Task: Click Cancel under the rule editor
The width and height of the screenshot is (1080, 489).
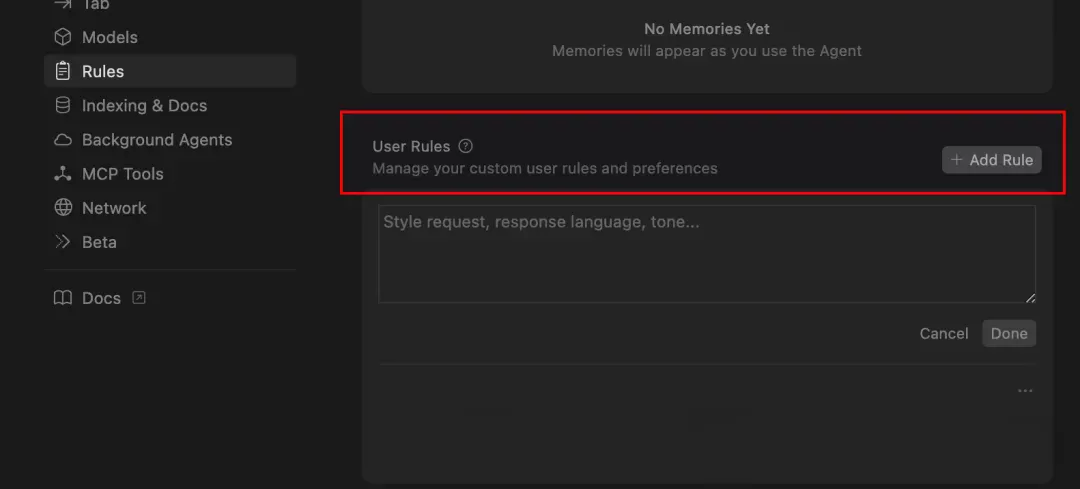Action: [x=944, y=333]
